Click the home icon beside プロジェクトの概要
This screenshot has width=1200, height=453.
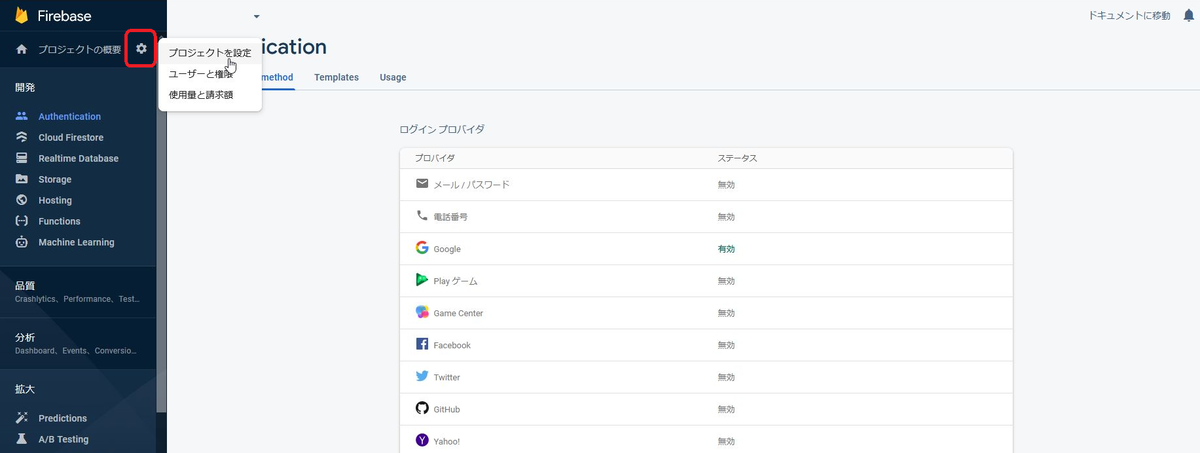point(21,49)
